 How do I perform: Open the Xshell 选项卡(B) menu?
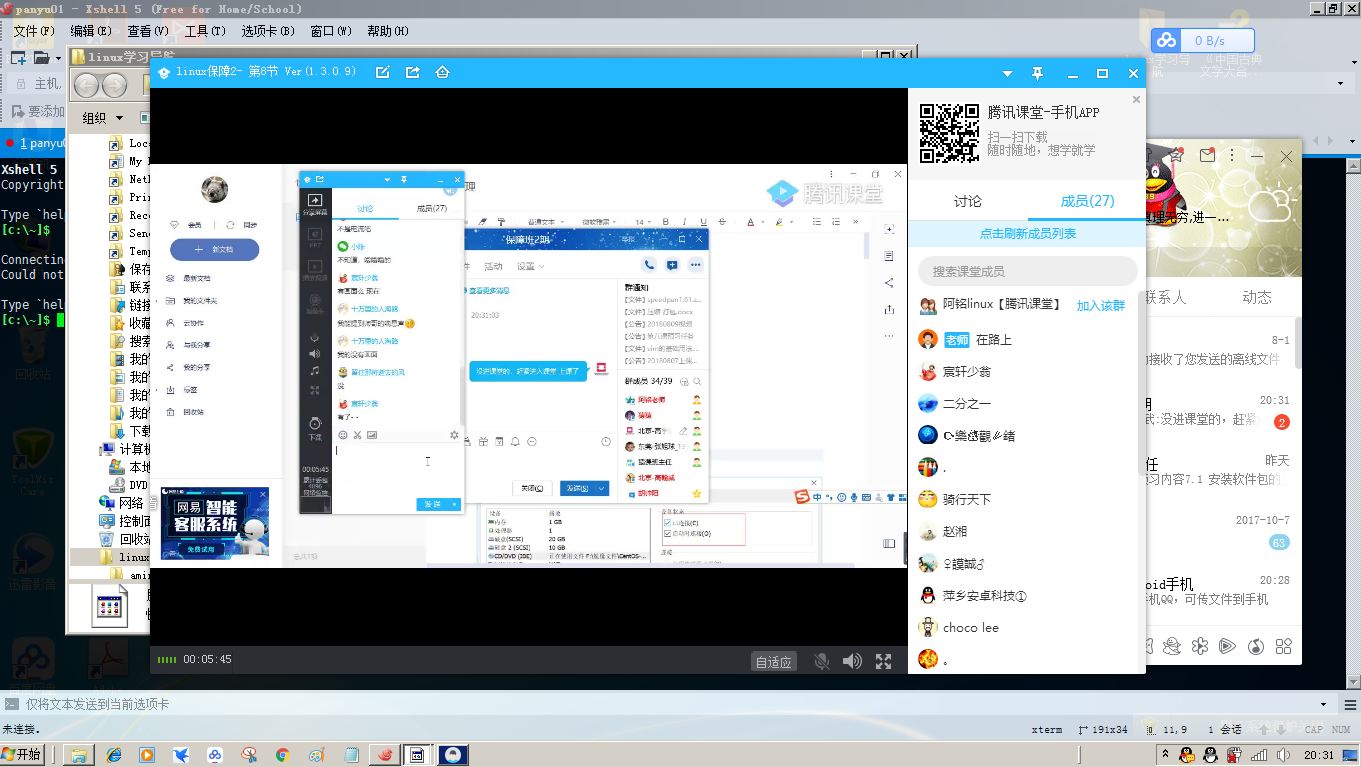point(267,31)
